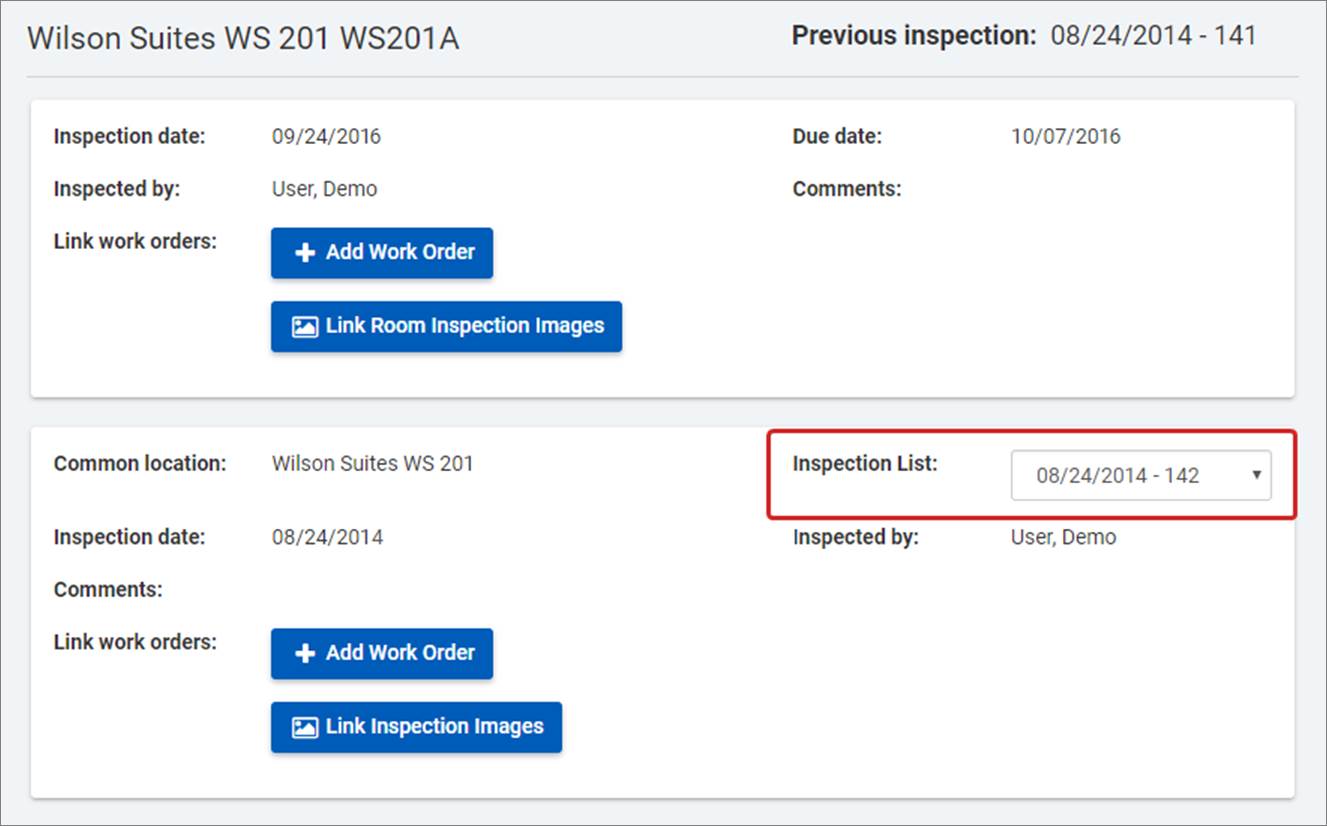Click the Link Inspection Images button
The width and height of the screenshot is (1327, 826).
416,728
